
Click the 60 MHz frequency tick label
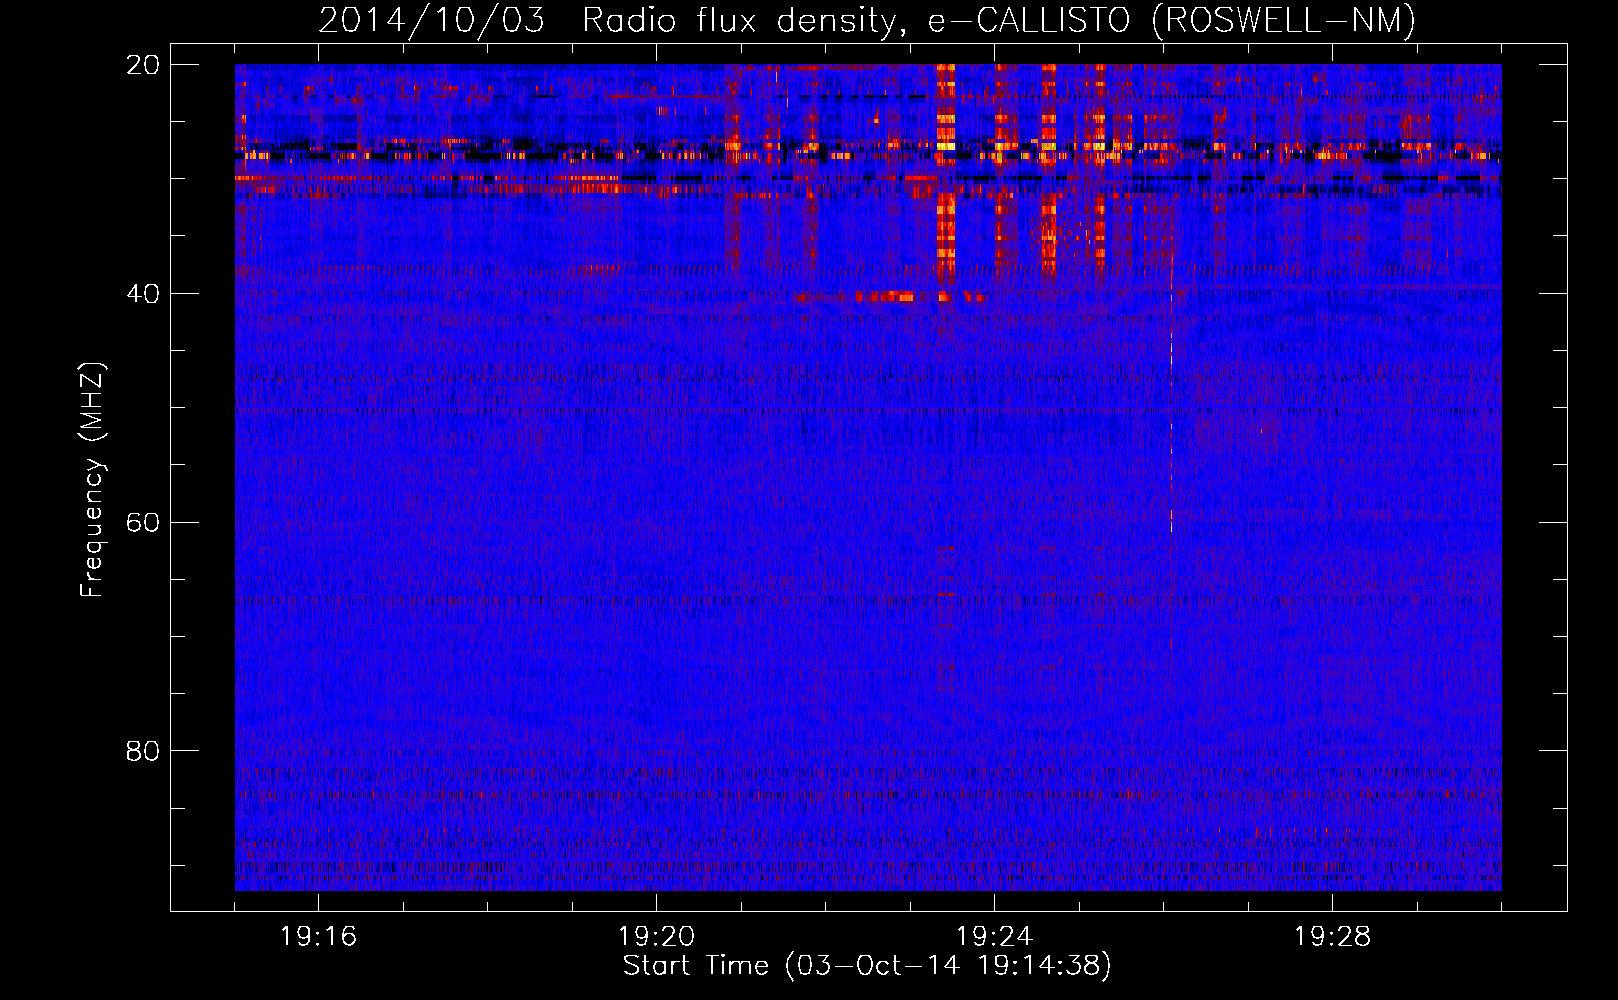(143, 523)
